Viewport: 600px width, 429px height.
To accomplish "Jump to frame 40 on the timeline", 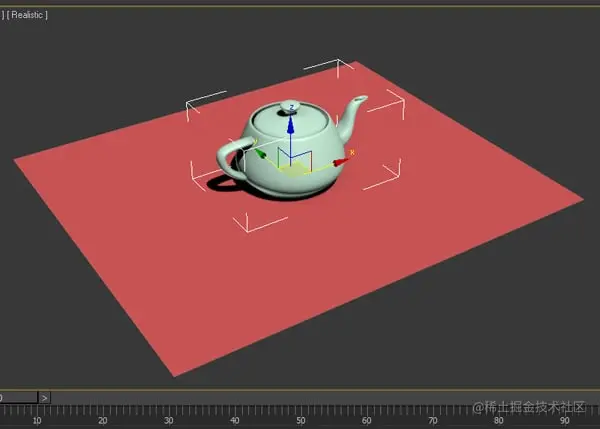I will [235, 421].
